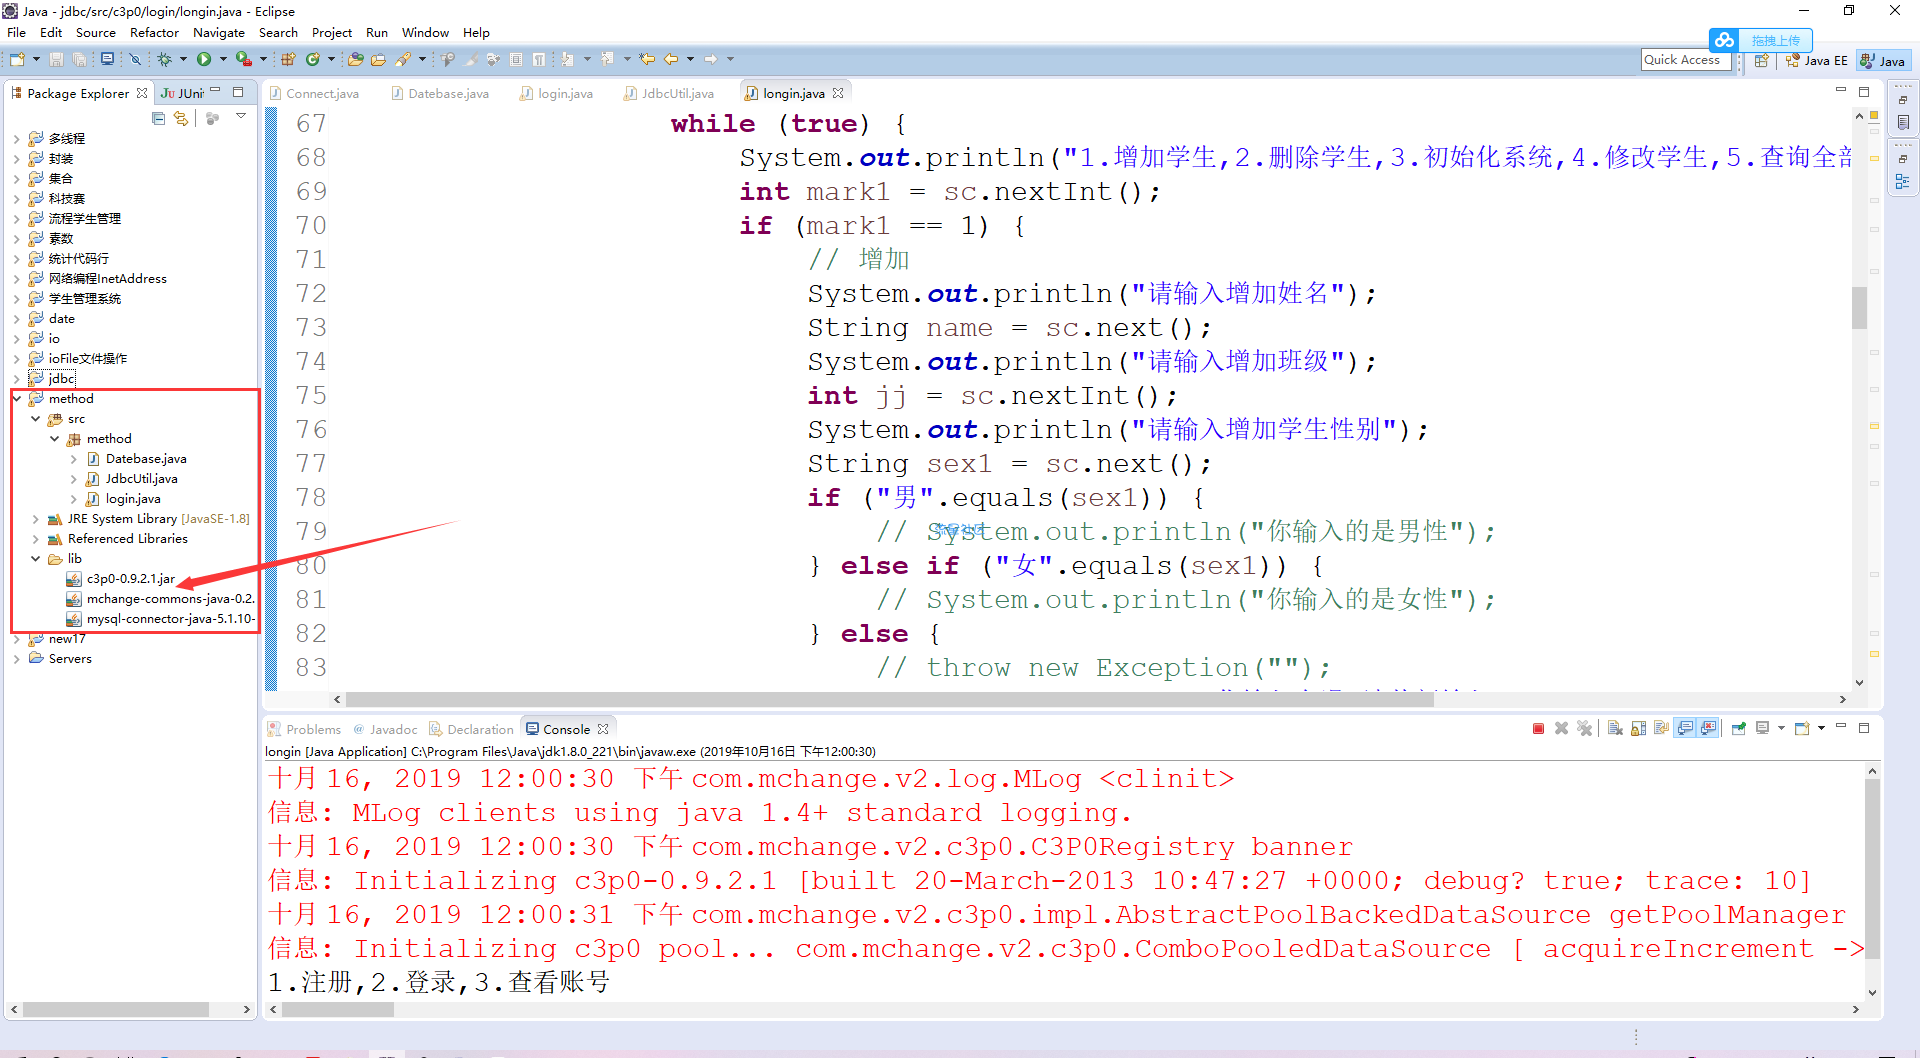Toggle Show Whitespace Characters icon
Viewport: 1920px width, 1058px height.
click(539, 60)
